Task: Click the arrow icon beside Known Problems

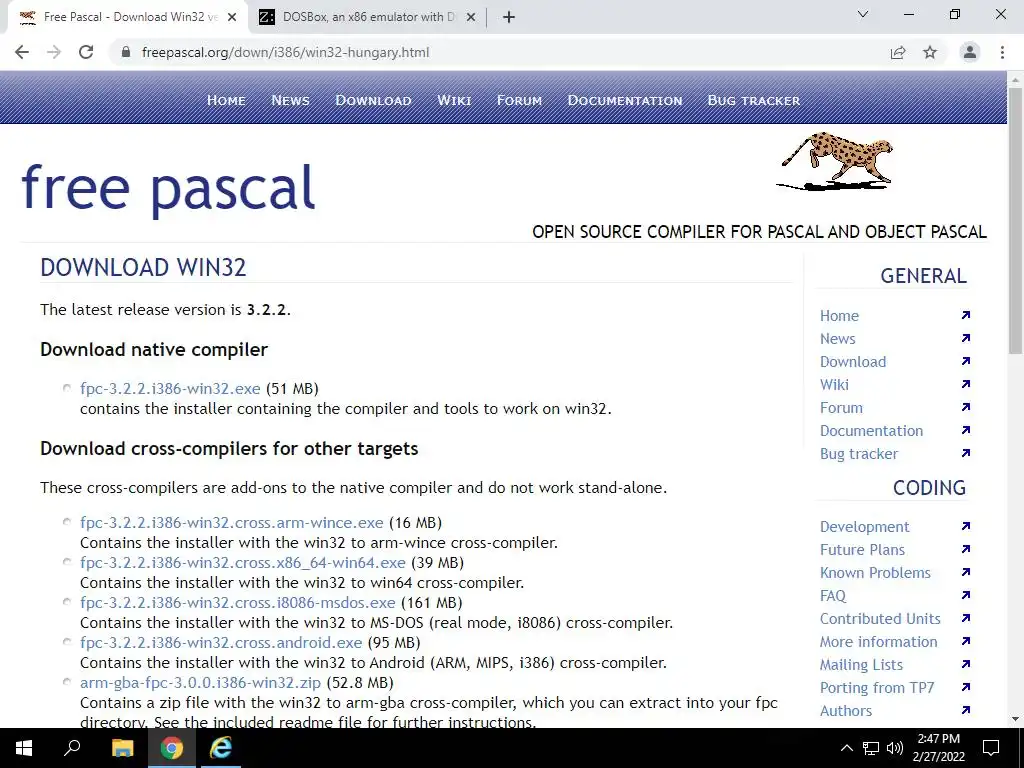Action: coord(966,572)
